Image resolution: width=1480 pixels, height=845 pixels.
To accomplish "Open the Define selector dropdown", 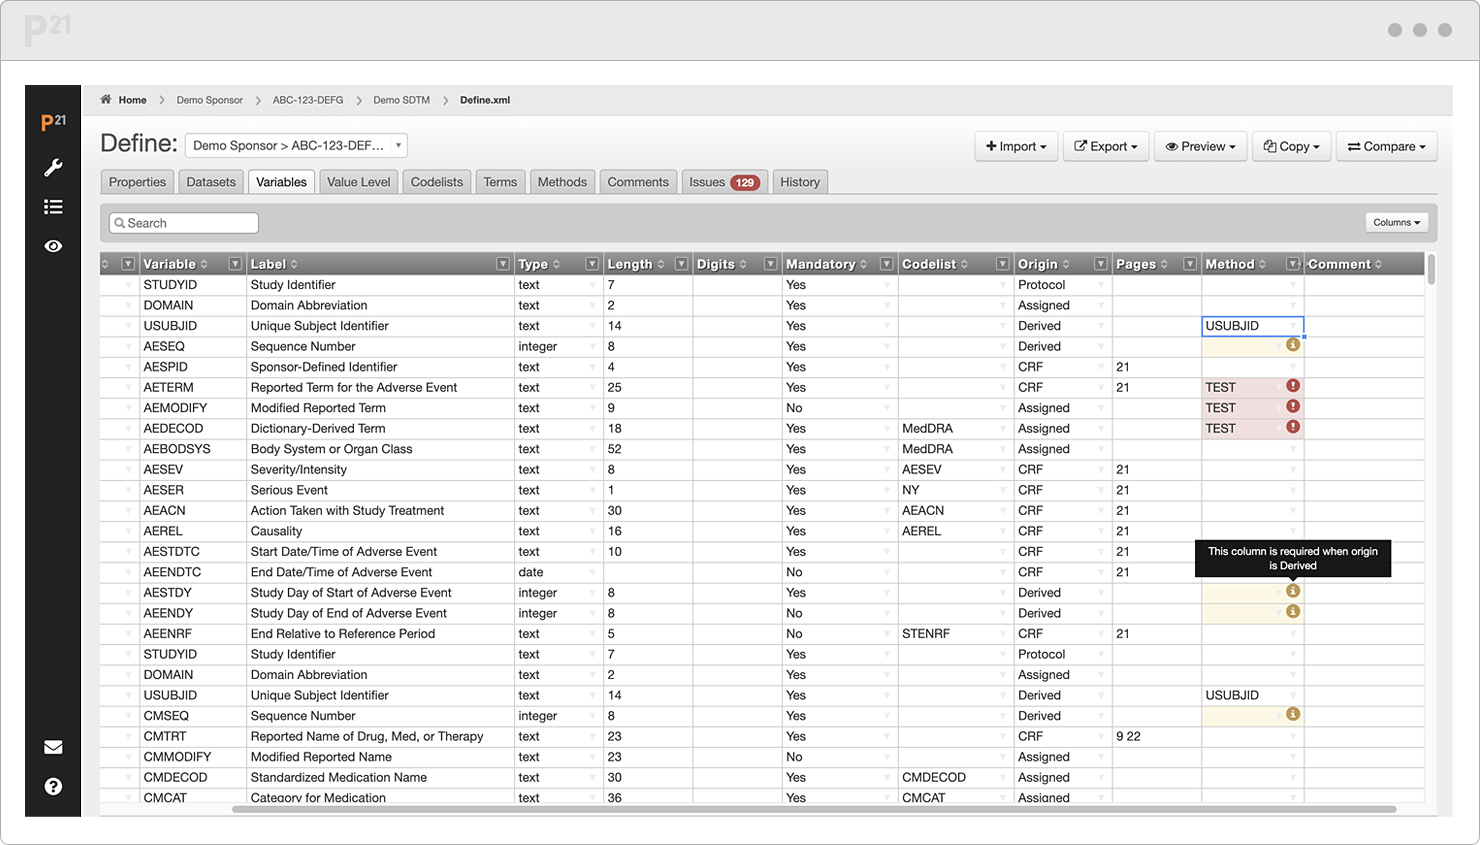I will click(x=296, y=145).
